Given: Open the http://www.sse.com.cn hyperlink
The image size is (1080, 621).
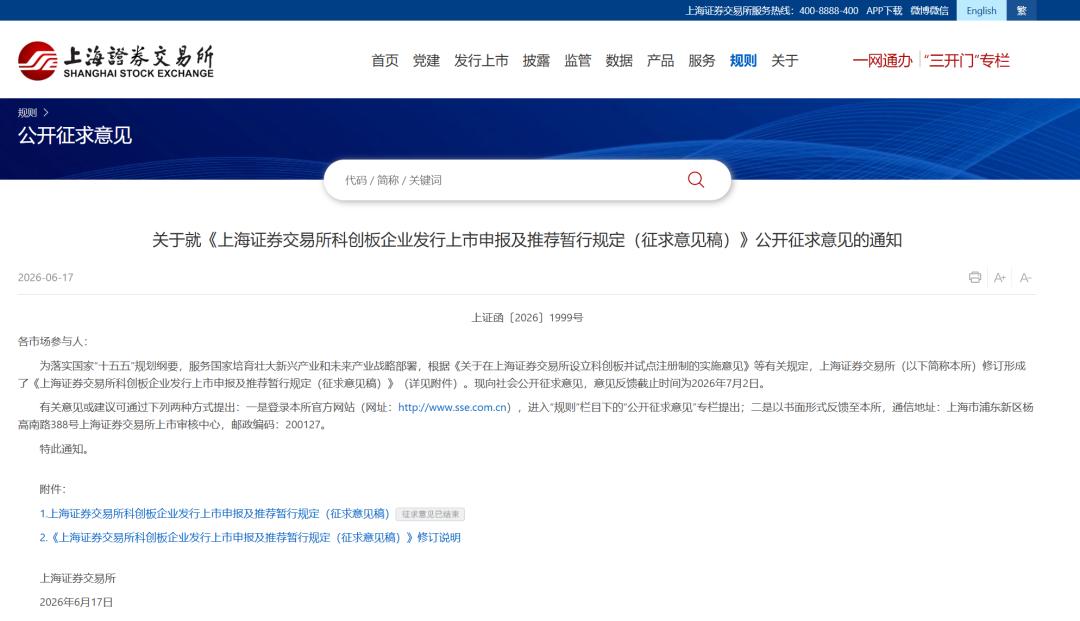Looking at the screenshot, I should (452, 407).
